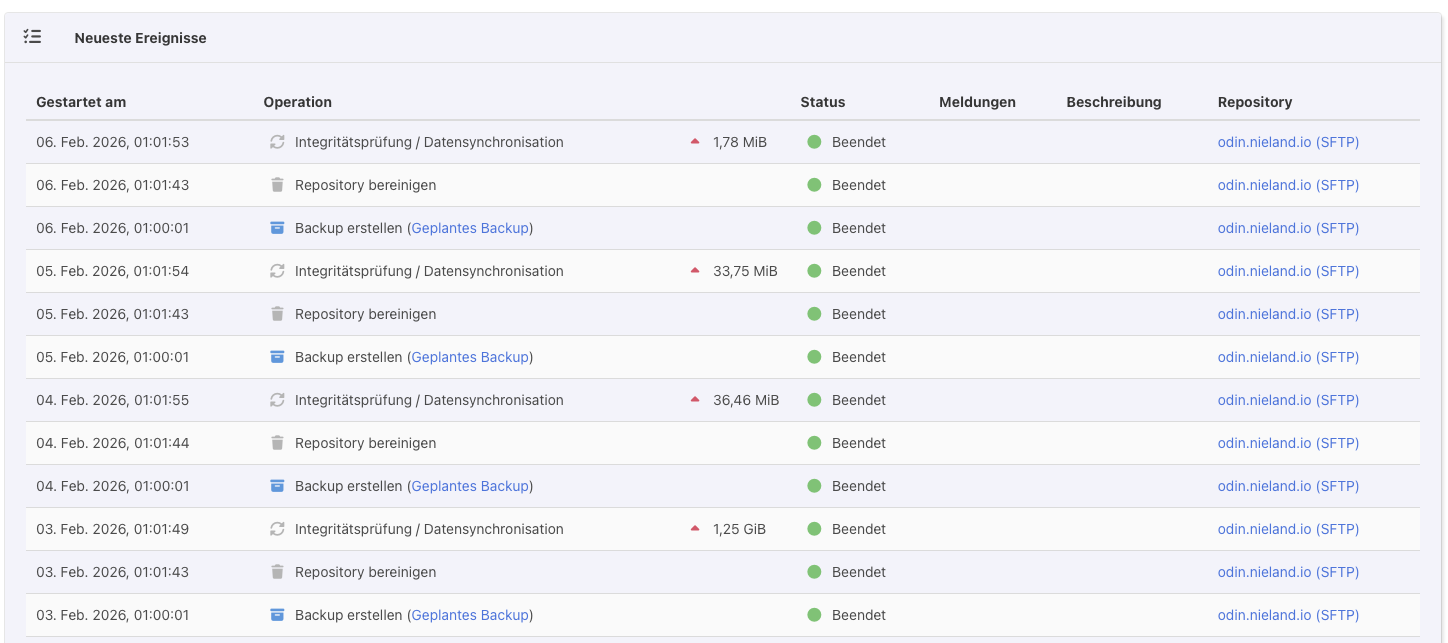The image size is (1448, 643).
Task: Click sync icon for 06. Feb 01:01:53 event
Action: tap(277, 142)
